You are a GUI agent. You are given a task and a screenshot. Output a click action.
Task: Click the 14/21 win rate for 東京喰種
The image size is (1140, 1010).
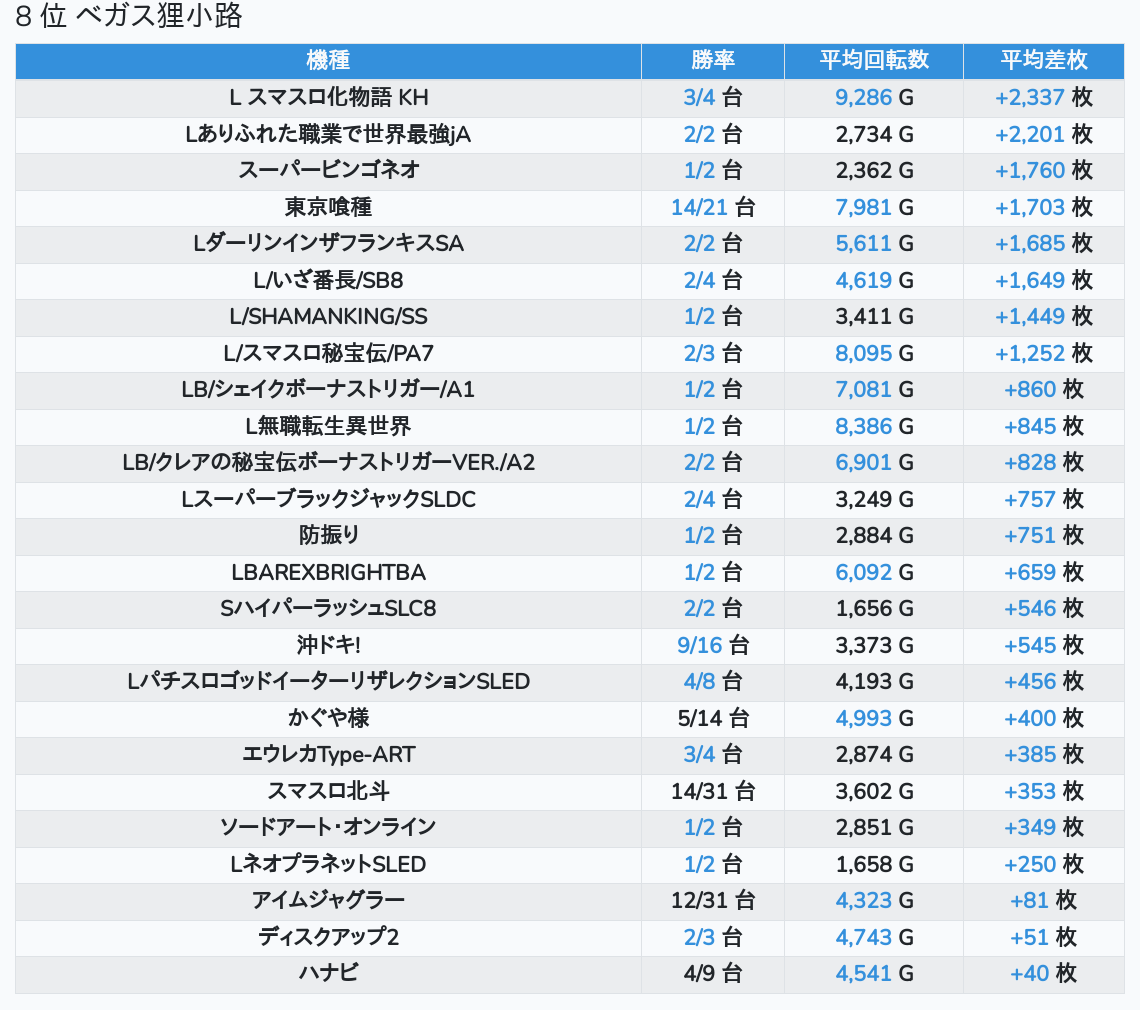tap(700, 207)
